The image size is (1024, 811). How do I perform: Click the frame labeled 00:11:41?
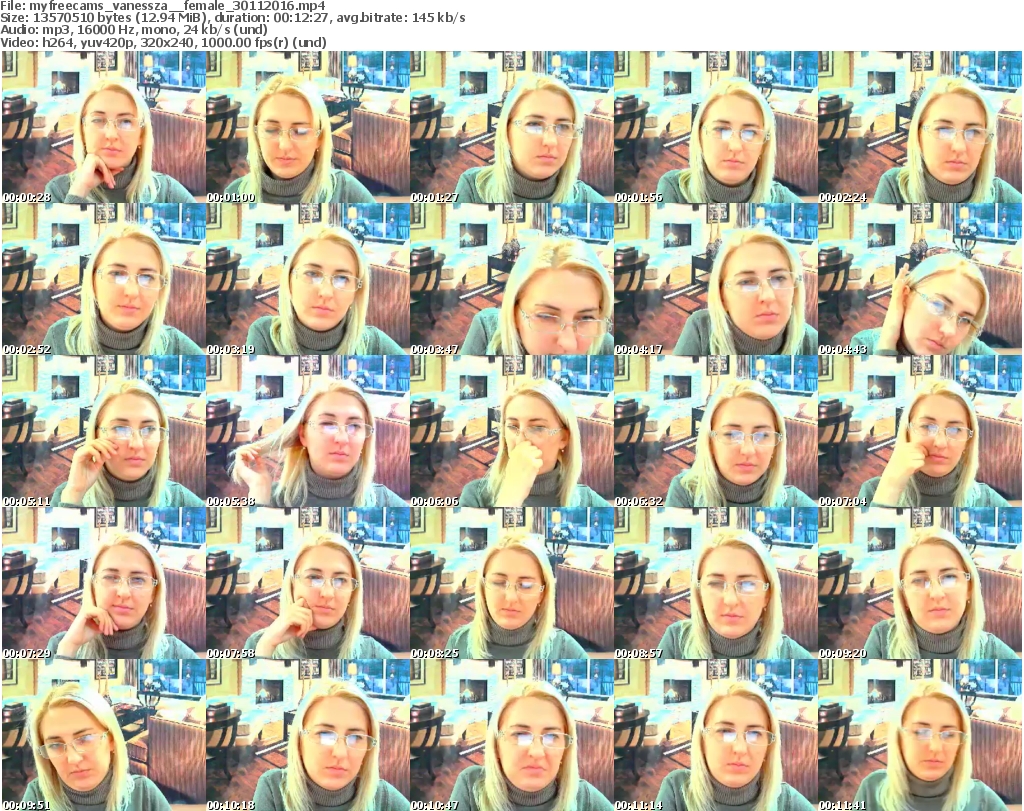coord(920,735)
